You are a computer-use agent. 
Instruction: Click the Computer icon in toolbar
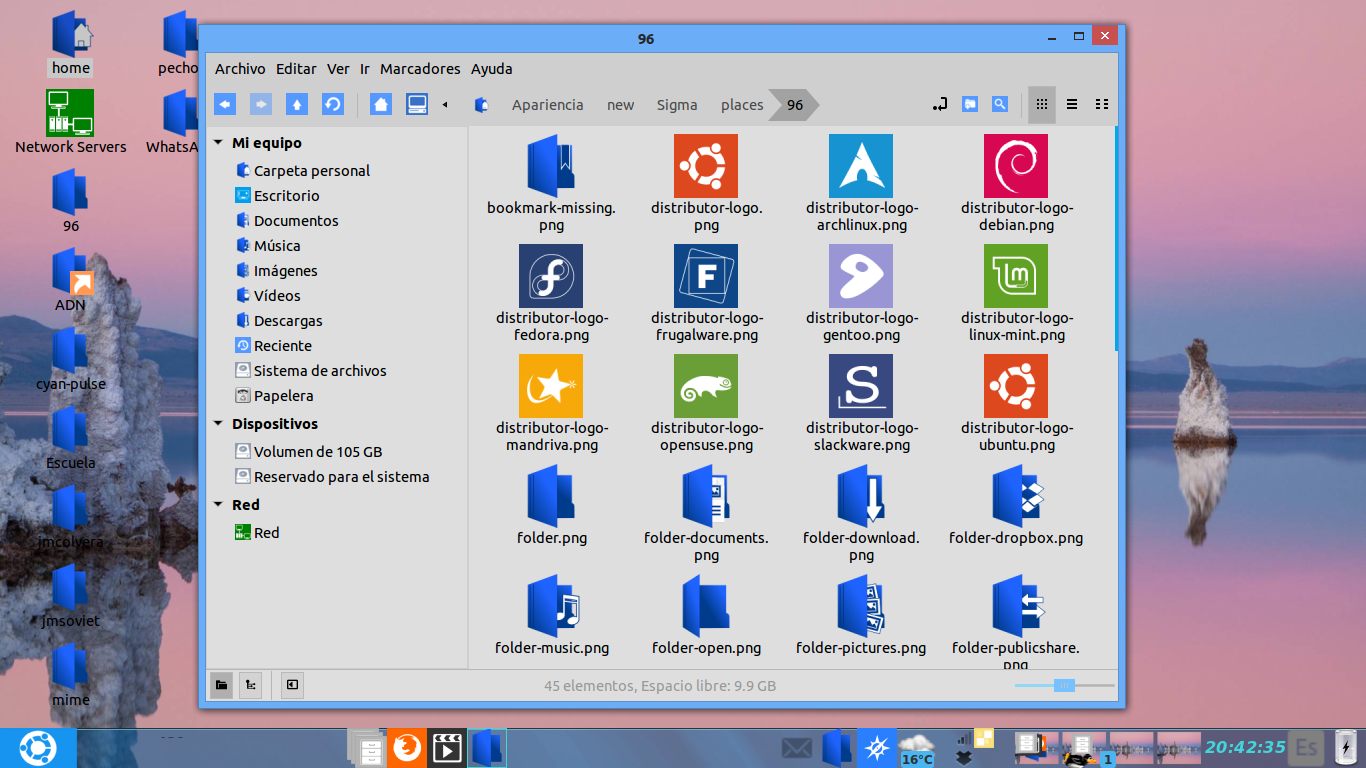[417, 104]
